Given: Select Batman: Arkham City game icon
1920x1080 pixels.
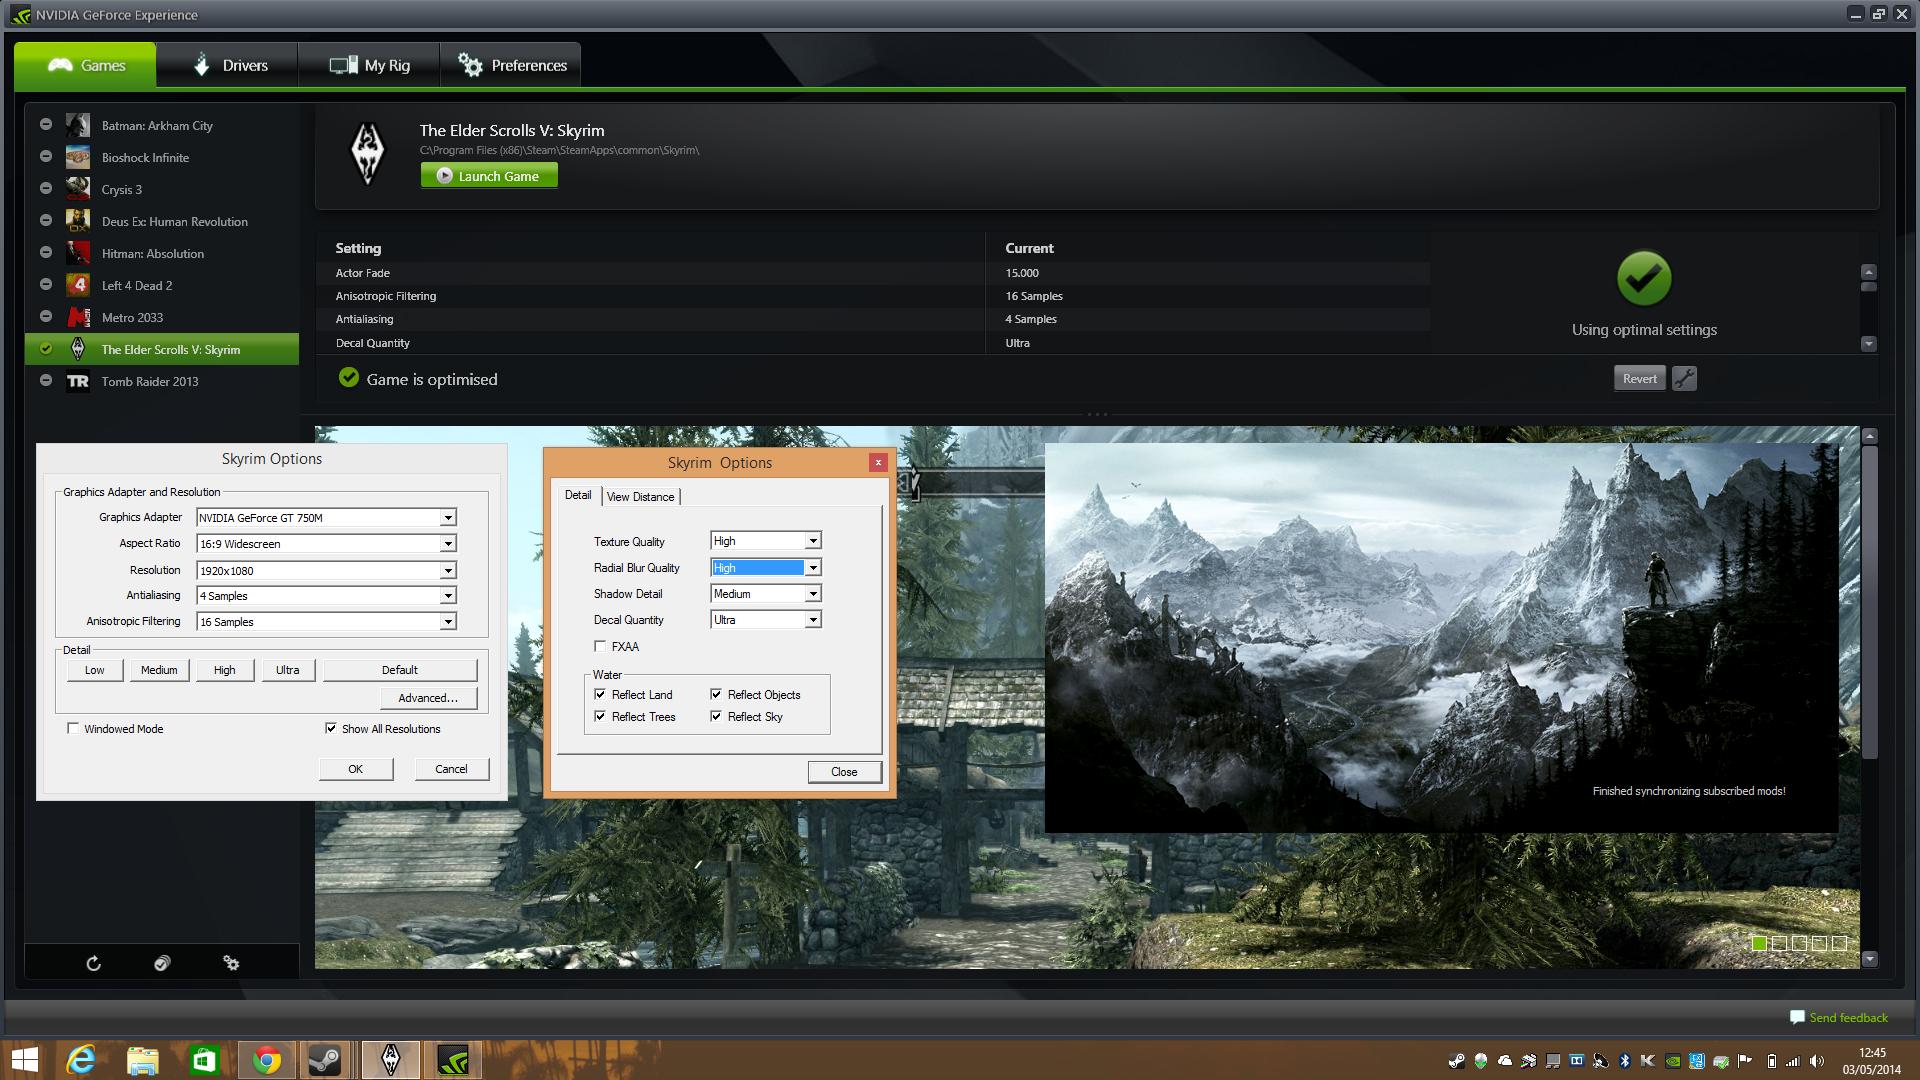Looking at the screenshot, I should [78, 125].
